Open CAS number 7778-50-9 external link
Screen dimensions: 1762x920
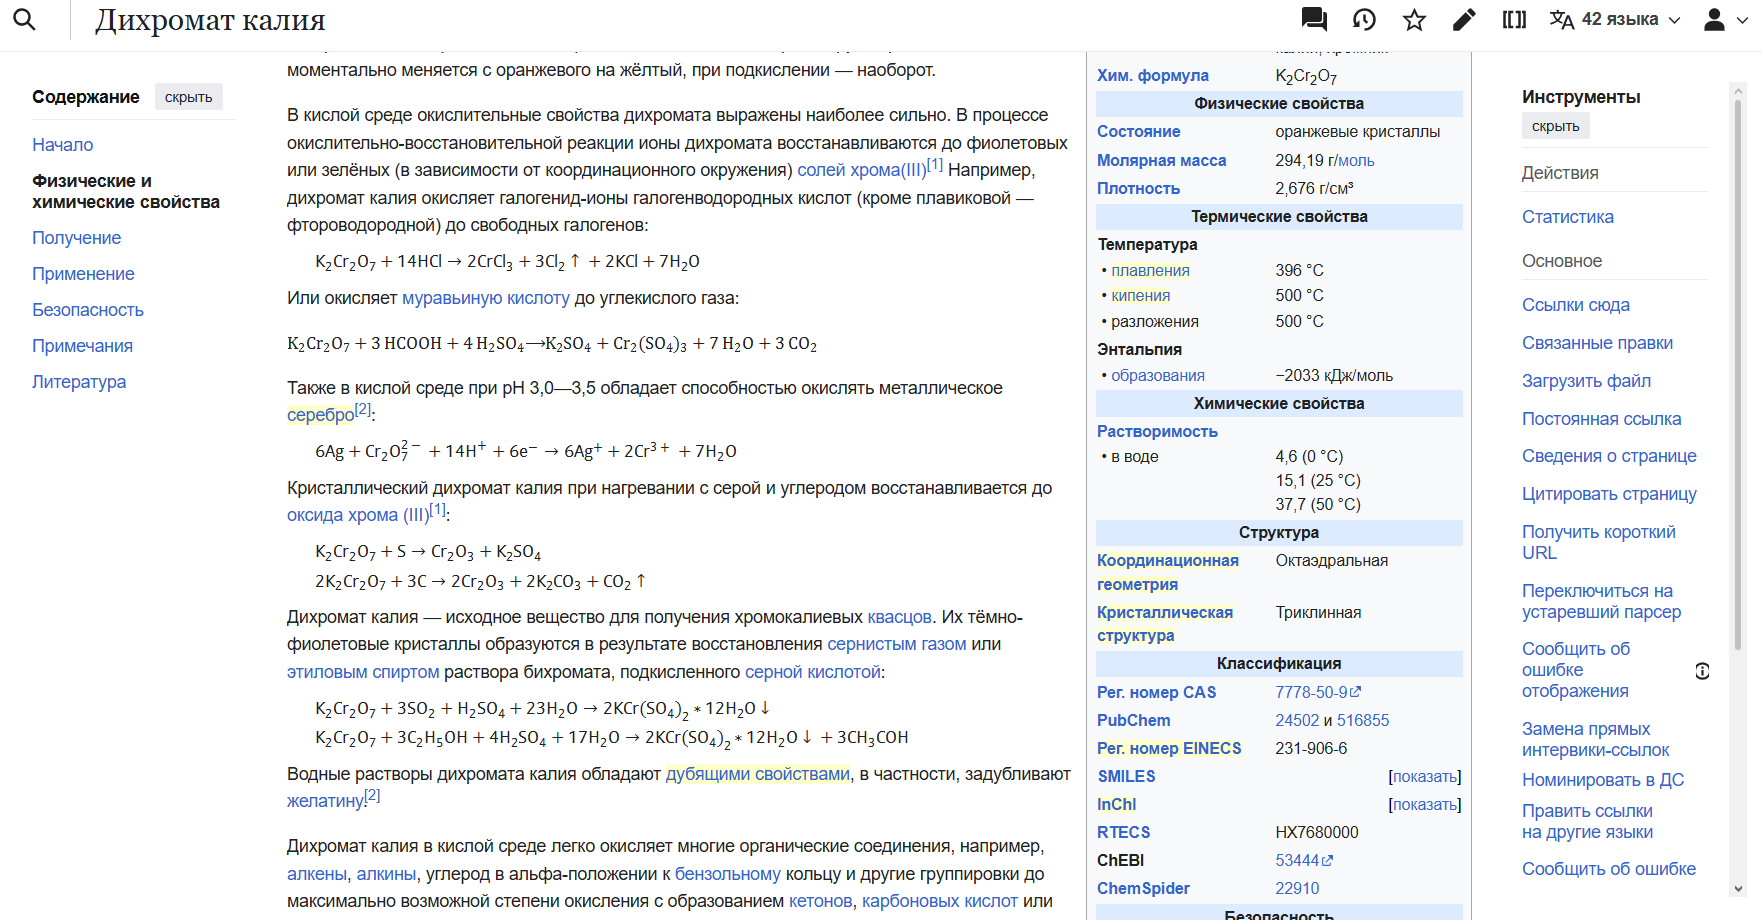click(x=1318, y=692)
